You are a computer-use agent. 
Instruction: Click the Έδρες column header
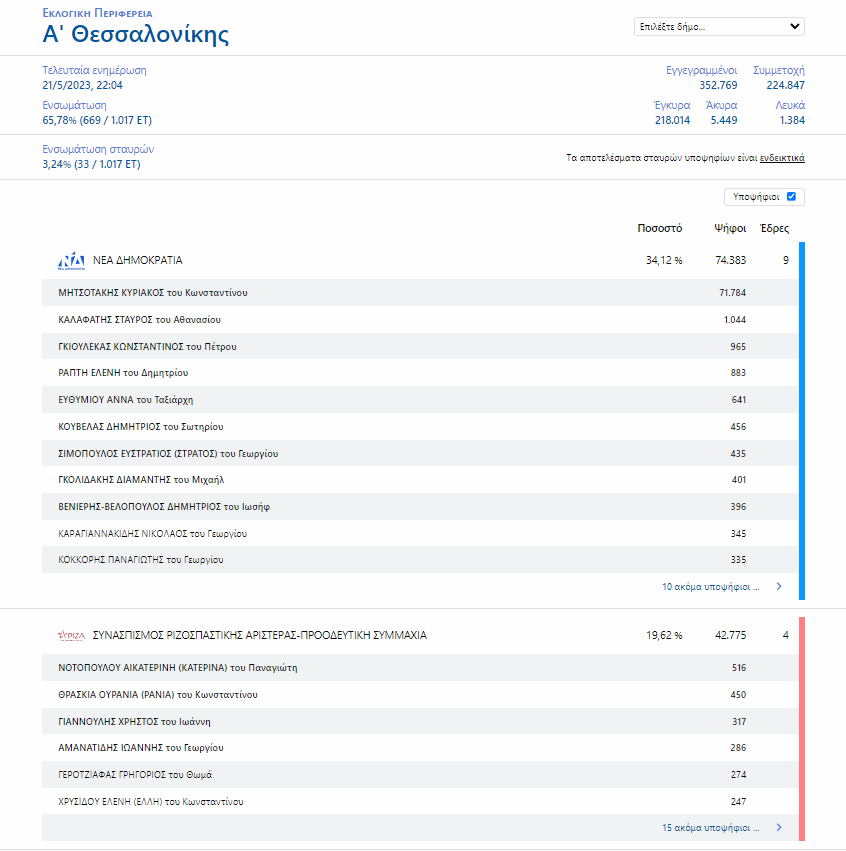point(775,228)
